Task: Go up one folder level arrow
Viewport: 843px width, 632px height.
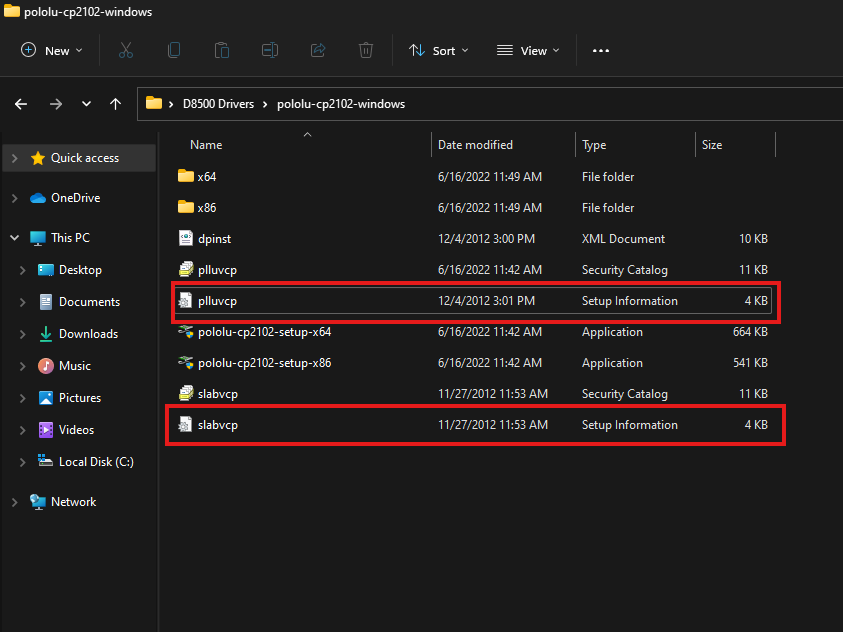Action: [116, 104]
